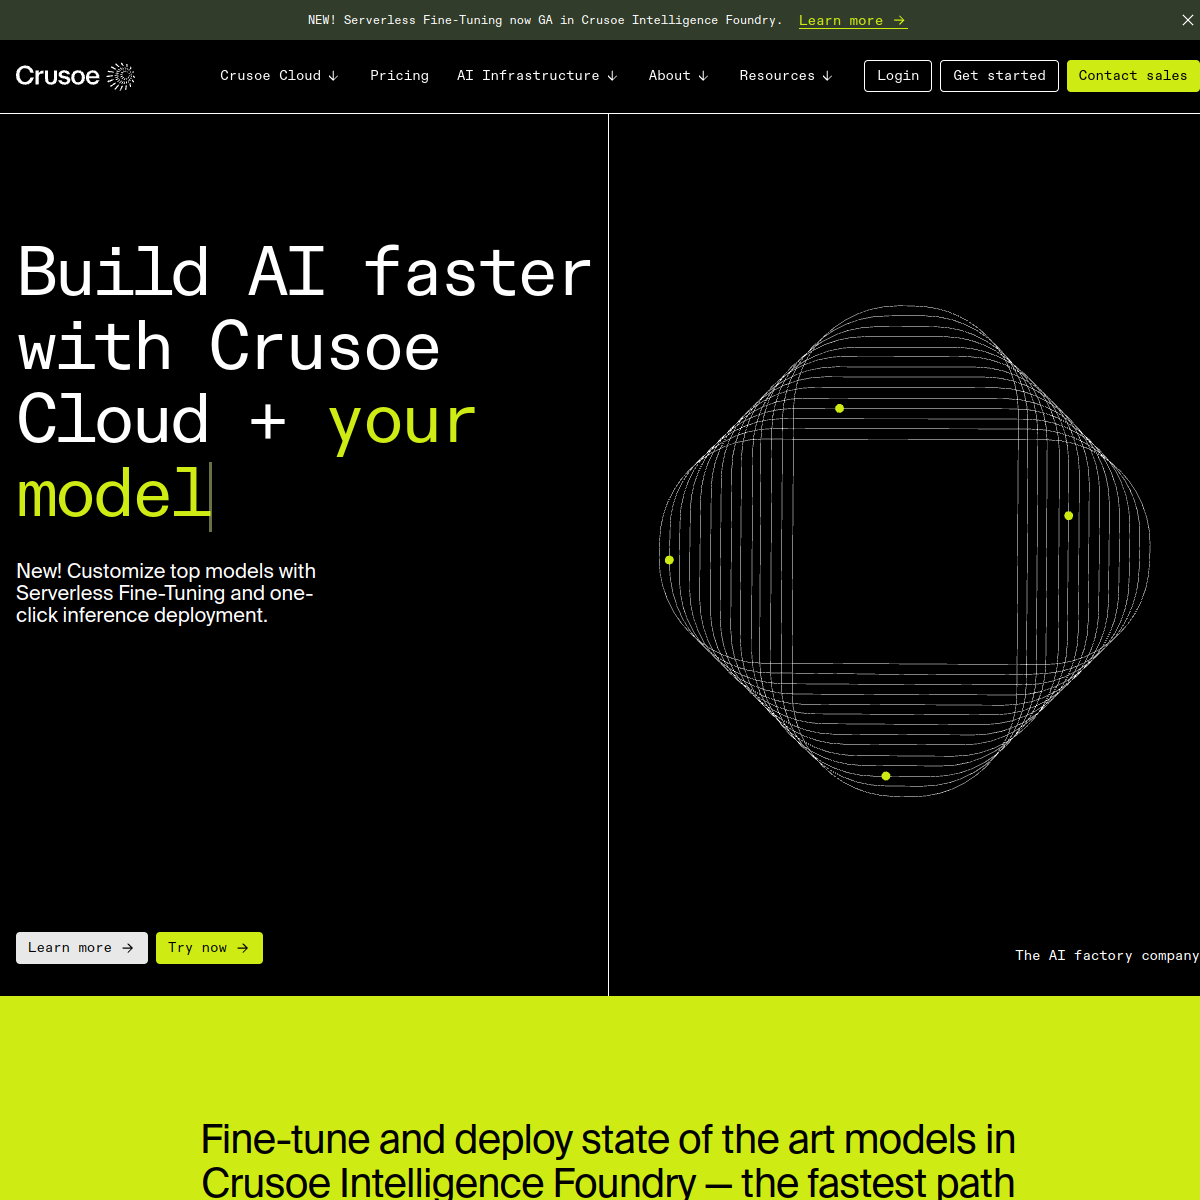Click the 'Try now' button
The height and width of the screenshot is (1200, 1200).
(209, 948)
